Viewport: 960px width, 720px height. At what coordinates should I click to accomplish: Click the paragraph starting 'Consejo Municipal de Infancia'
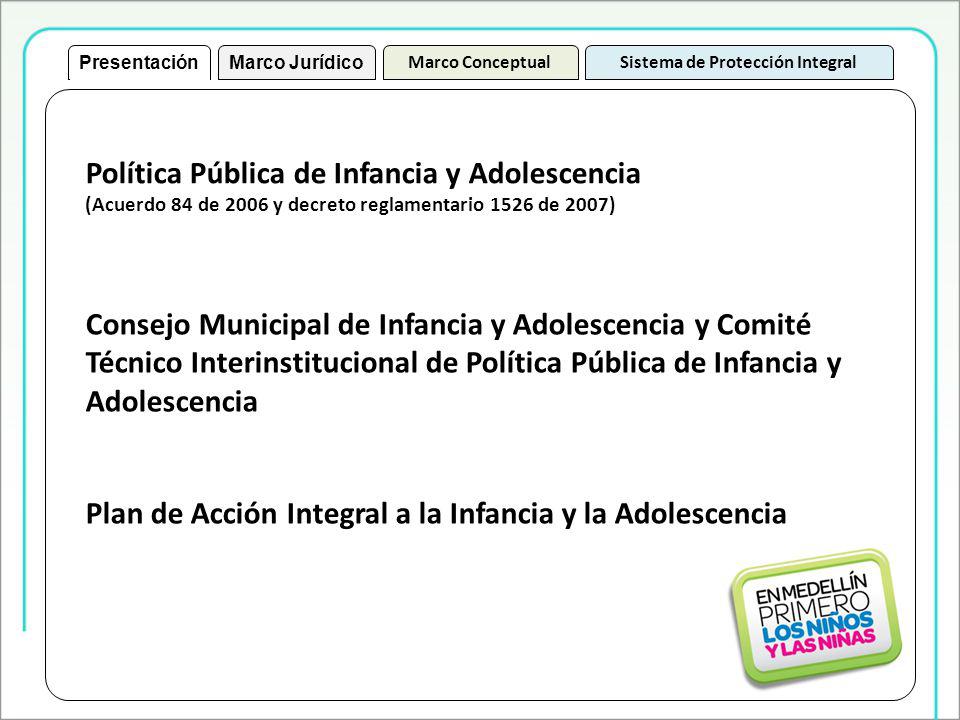tap(463, 362)
